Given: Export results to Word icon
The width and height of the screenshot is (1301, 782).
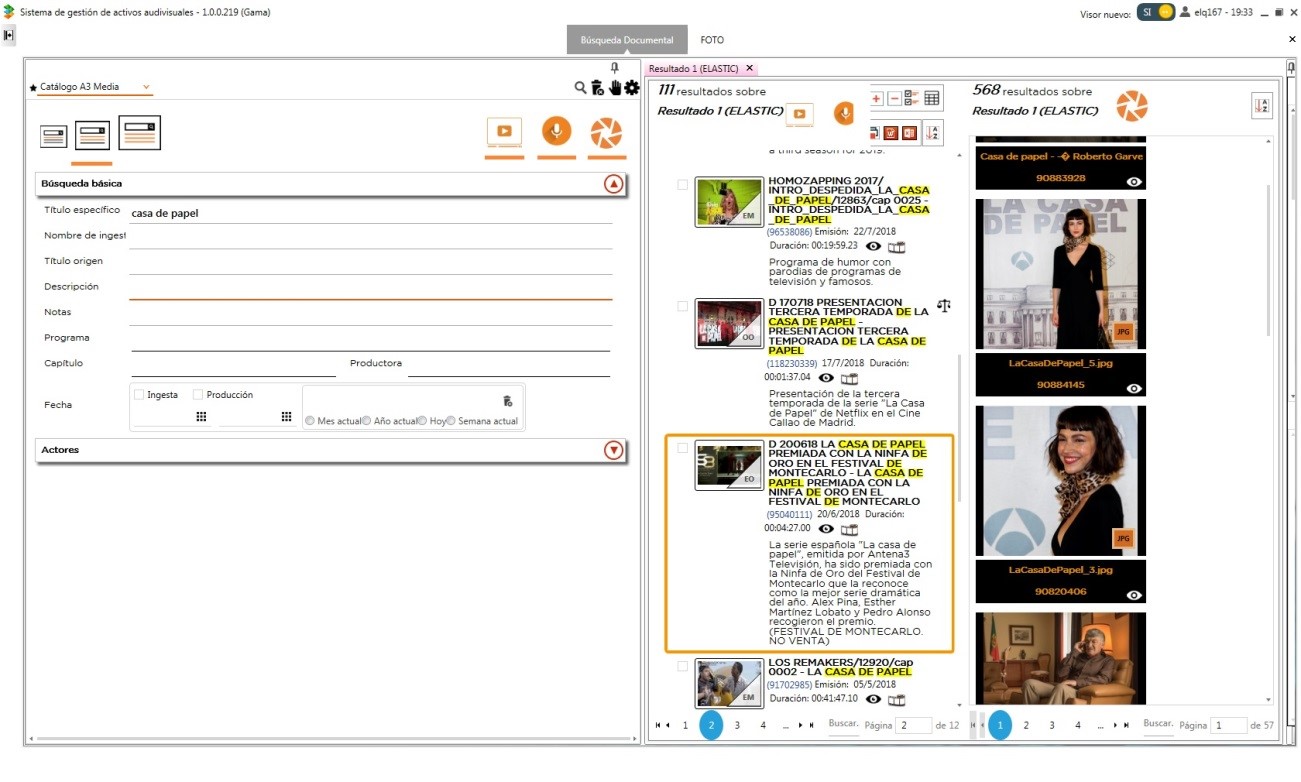Looking at the screenshot, I should tap(892, 132).
